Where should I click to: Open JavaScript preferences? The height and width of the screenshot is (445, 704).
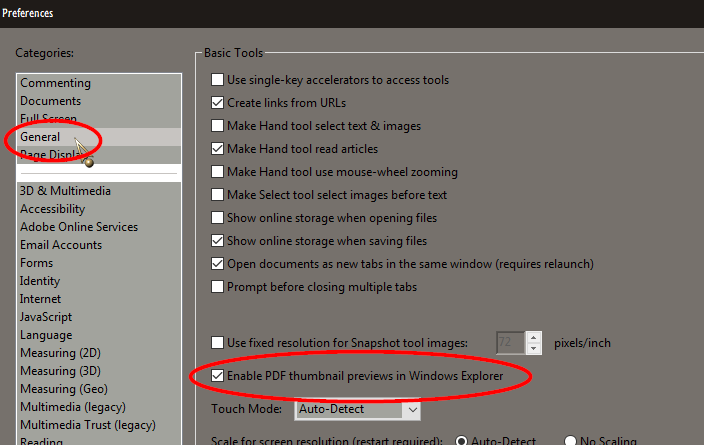tap(99, 317)
